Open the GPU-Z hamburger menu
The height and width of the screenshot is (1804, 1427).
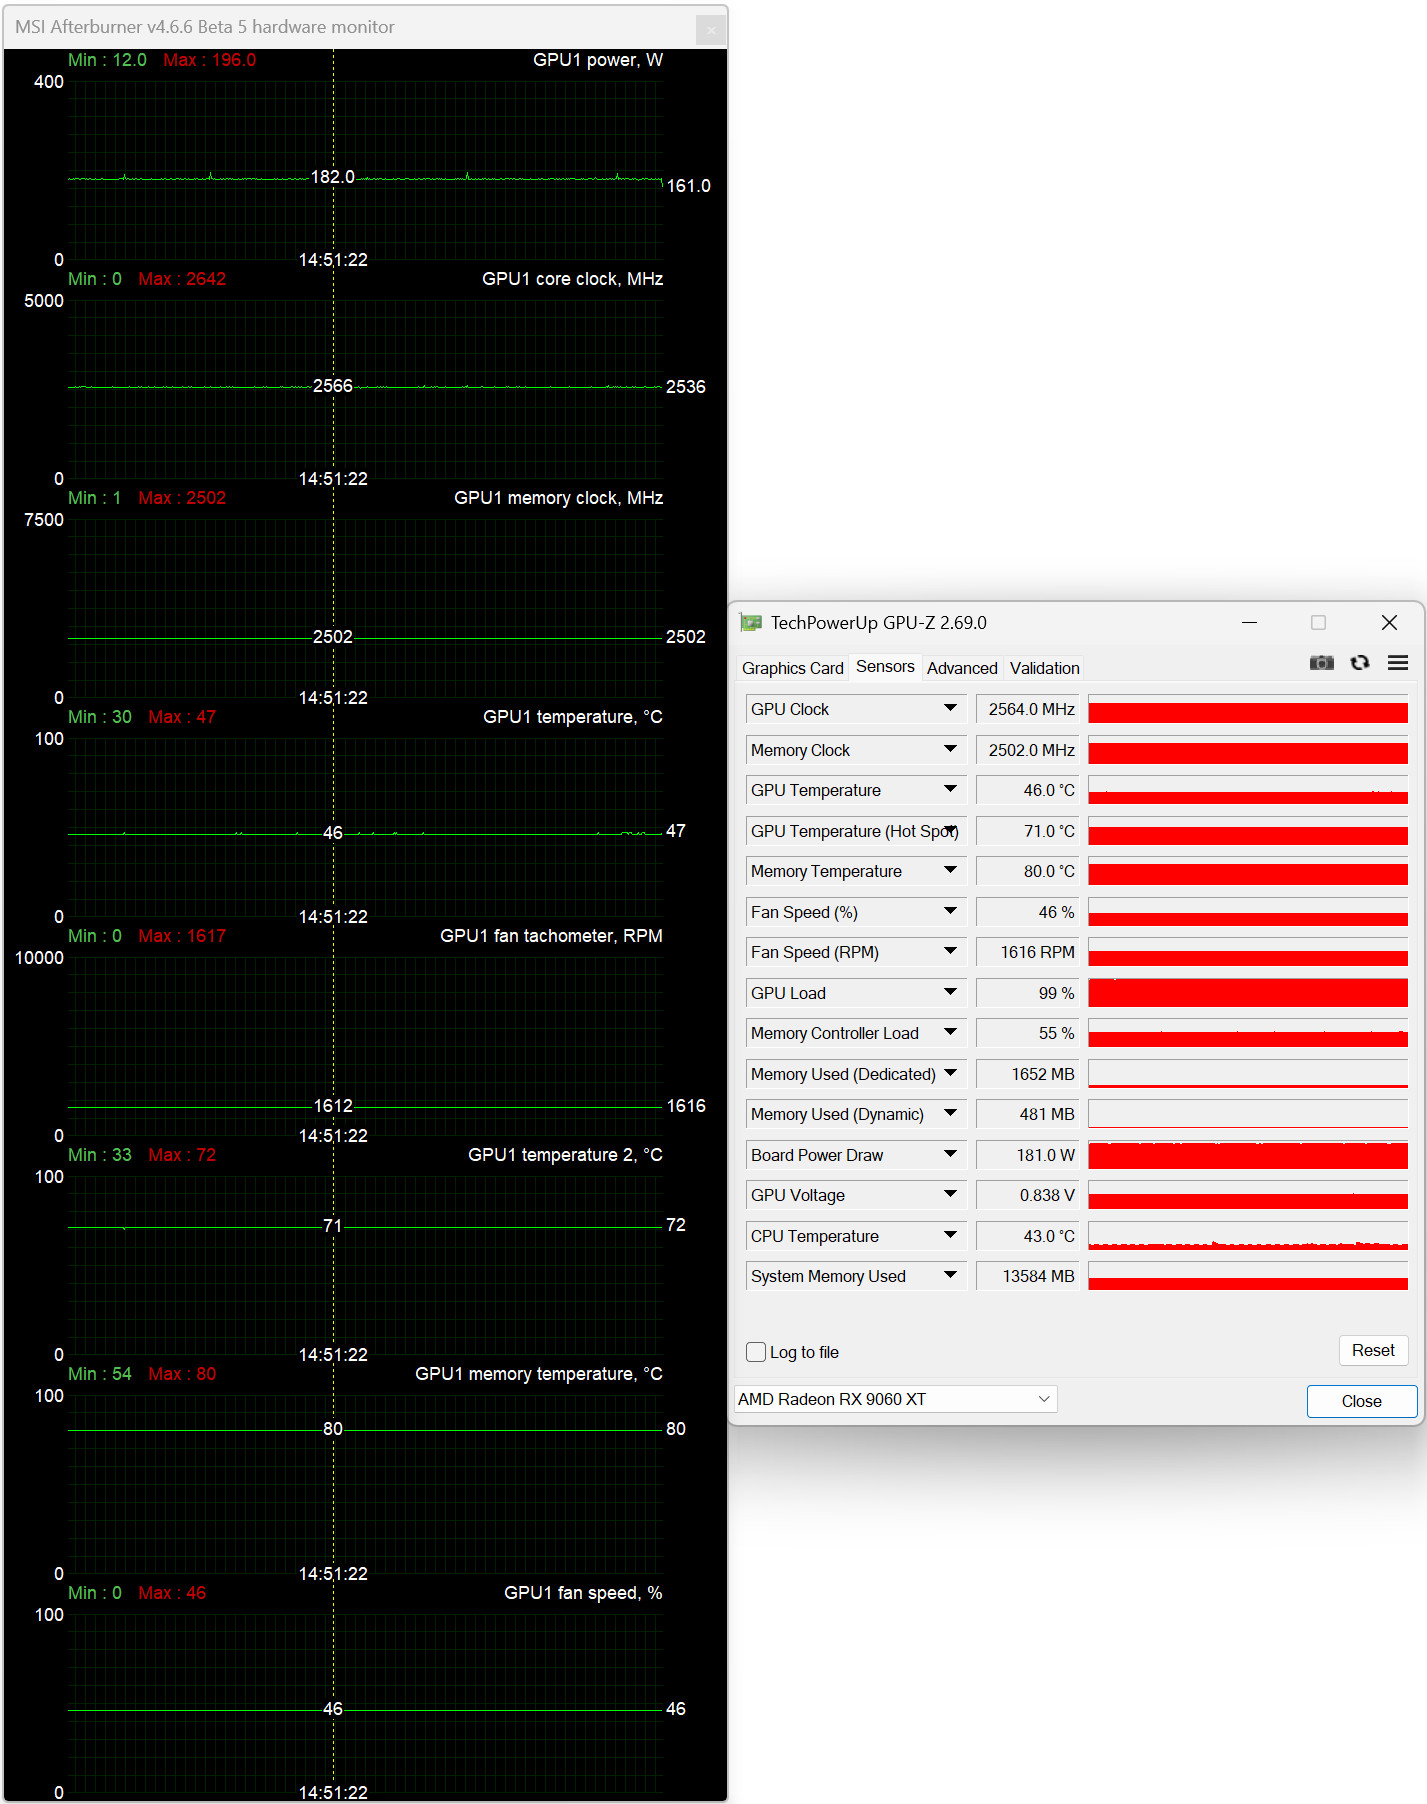1398,663
